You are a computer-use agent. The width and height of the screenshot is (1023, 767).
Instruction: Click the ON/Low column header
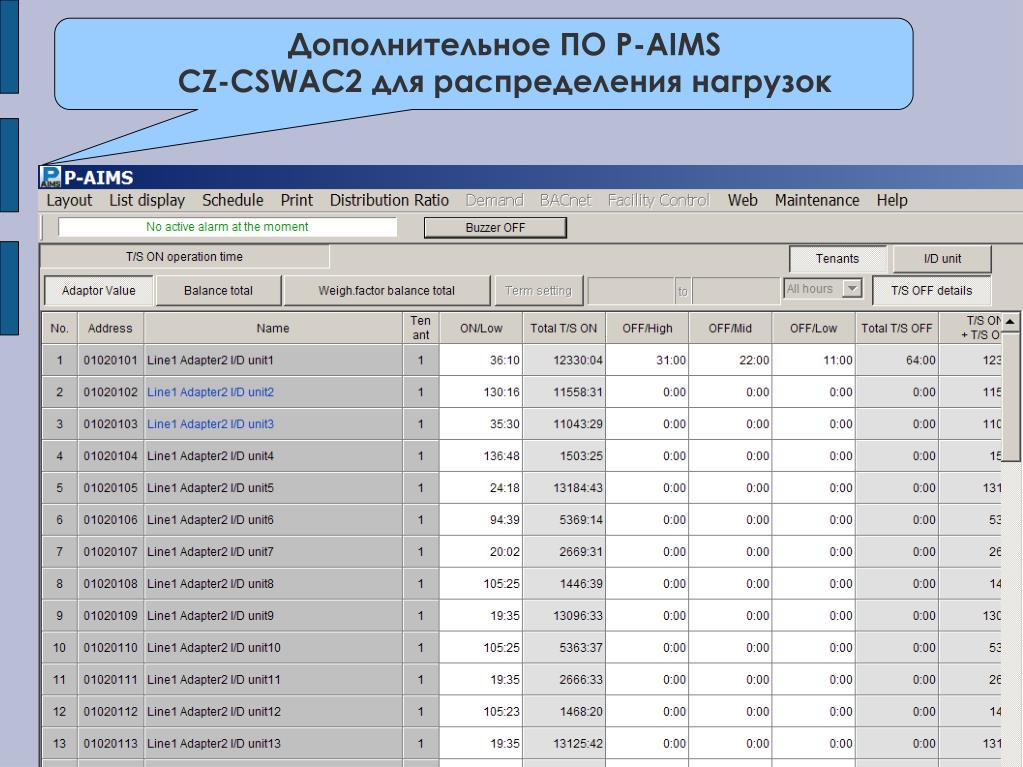click(481, 328)
